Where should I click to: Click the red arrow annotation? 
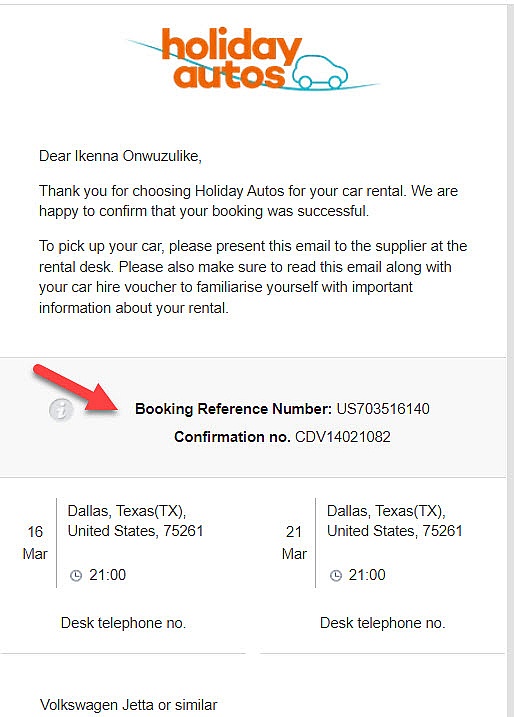point(76,389)
